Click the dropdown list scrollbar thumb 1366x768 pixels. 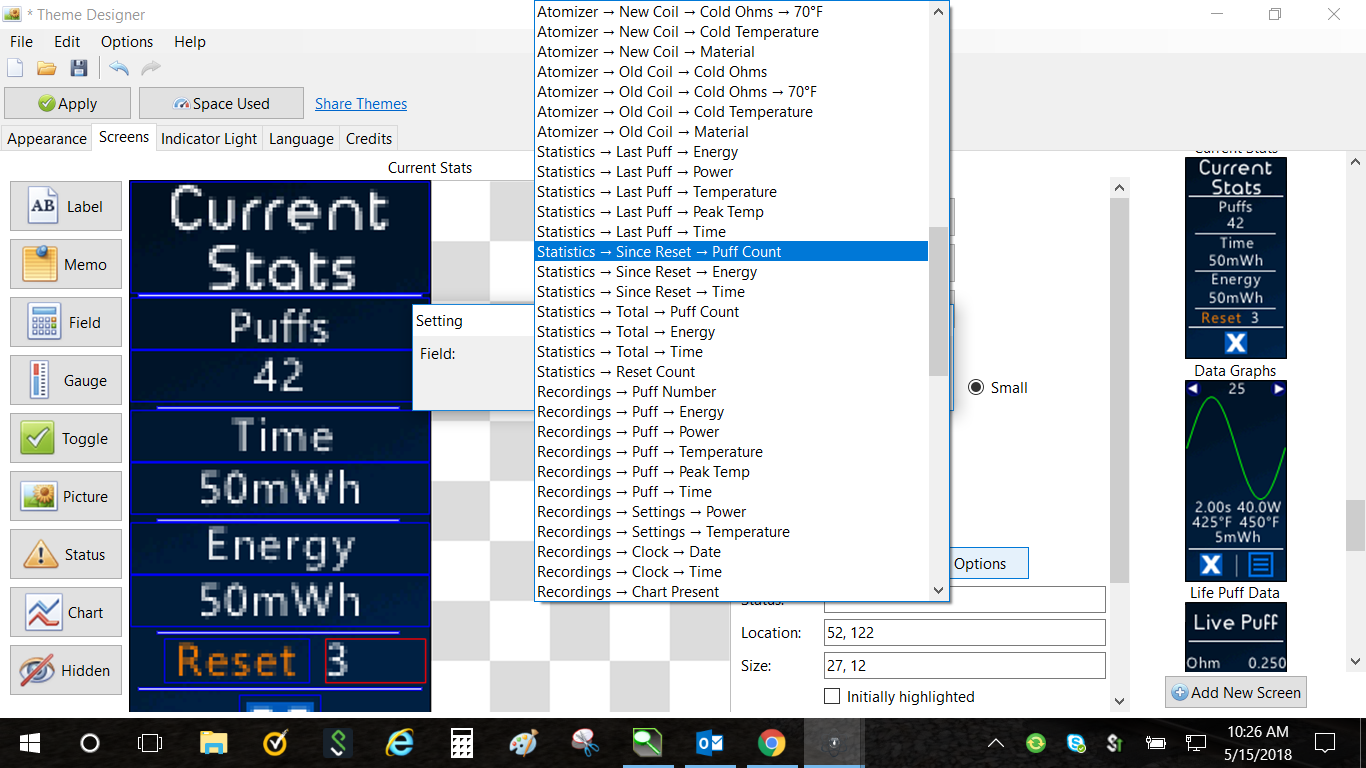point(938,300)
